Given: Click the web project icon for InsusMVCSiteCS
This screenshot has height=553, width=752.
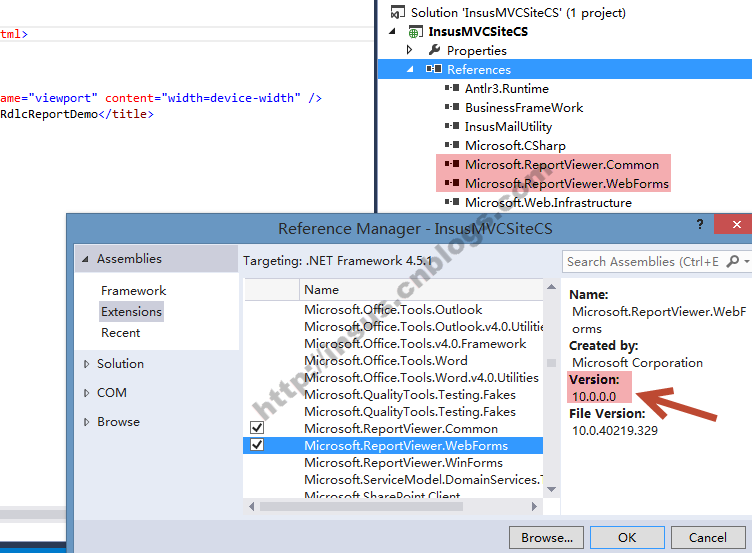Looking at the screenshot, I should pyautogui.click(x=415, y=32).
